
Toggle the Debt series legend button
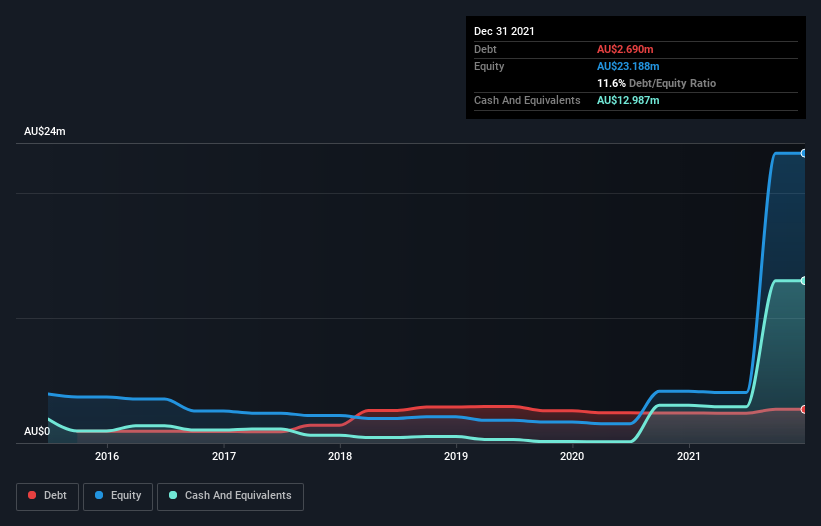pyautogui.click(x=47, y=496)
